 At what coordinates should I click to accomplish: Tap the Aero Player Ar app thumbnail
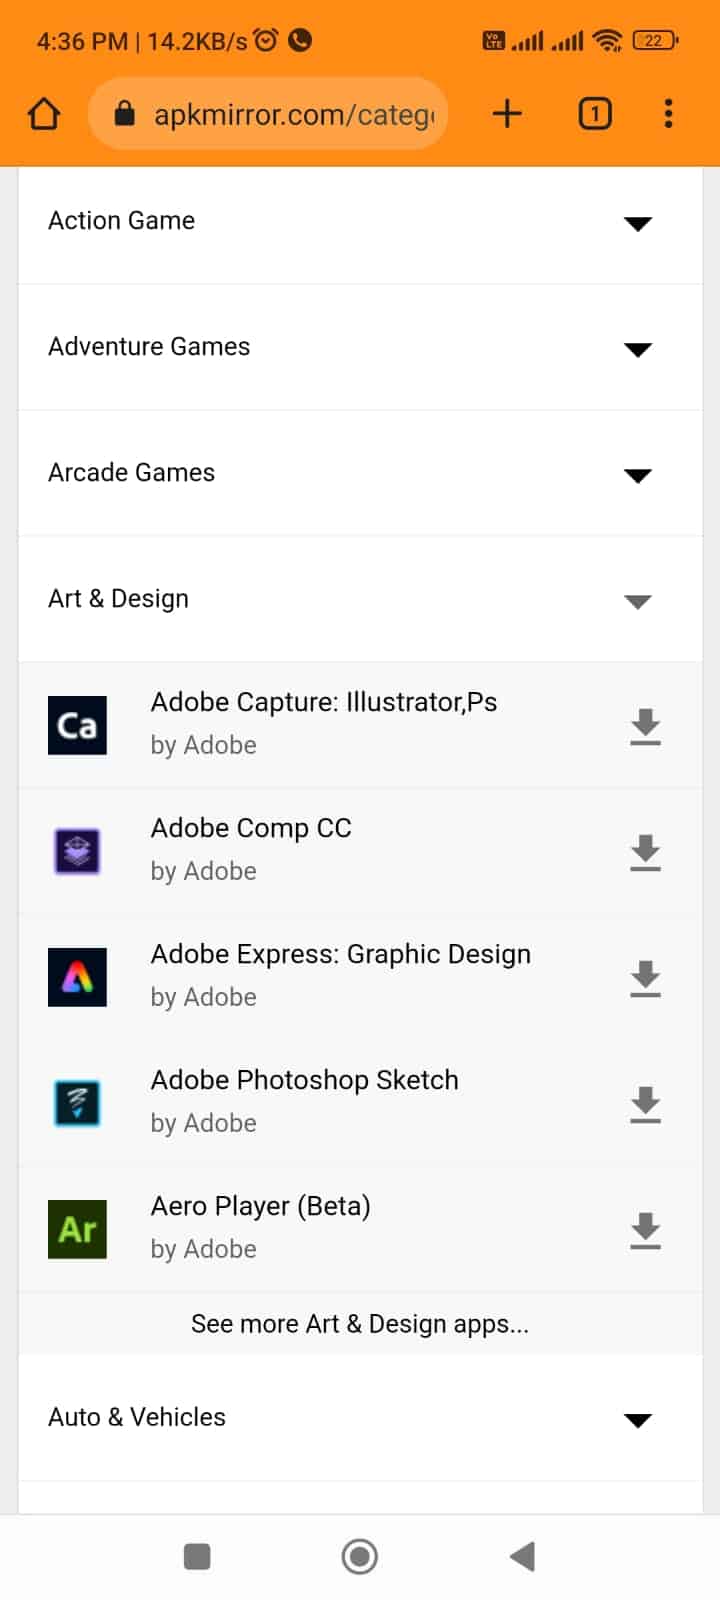[x=77, y=1229]
